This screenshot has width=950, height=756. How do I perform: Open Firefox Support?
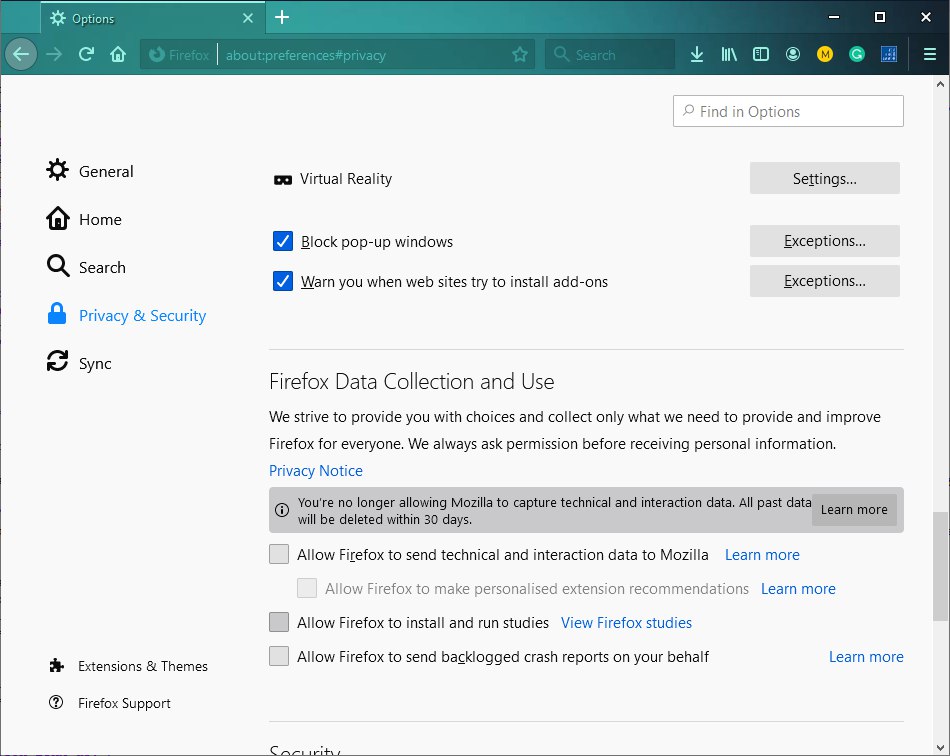tap(110, 703)
